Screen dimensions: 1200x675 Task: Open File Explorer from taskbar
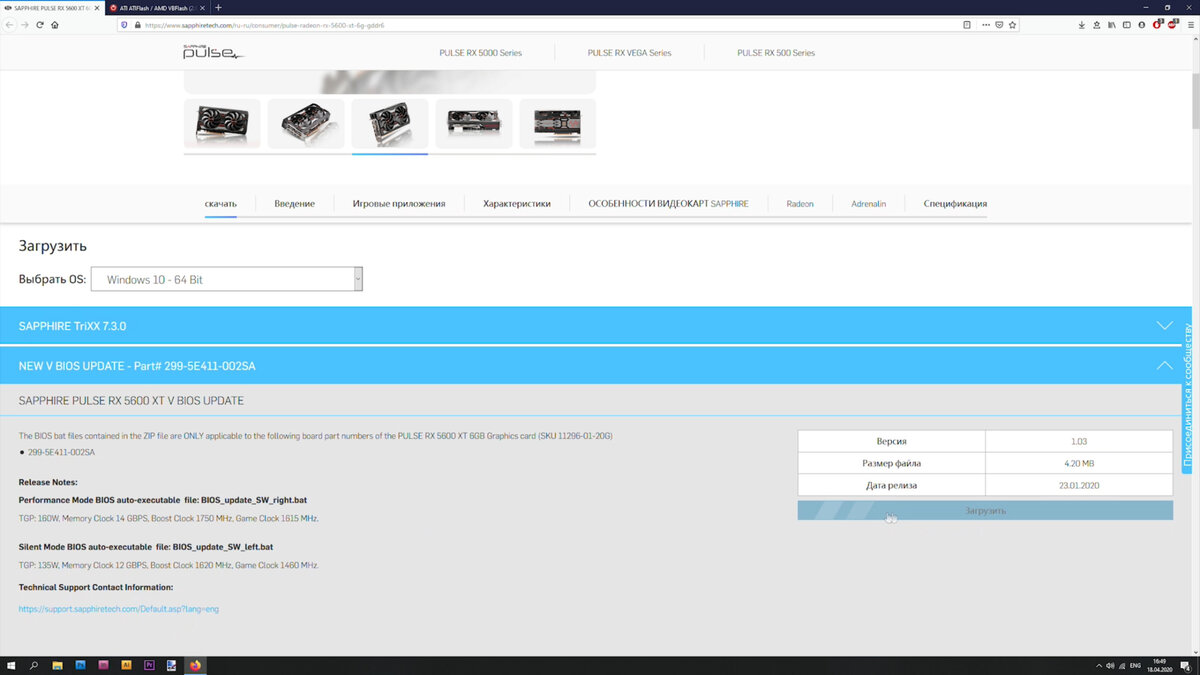coord(58,665)
